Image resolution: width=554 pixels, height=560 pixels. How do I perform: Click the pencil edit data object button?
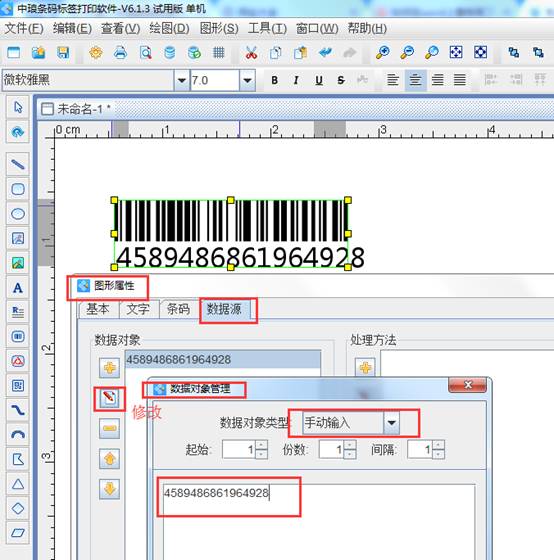109,398
